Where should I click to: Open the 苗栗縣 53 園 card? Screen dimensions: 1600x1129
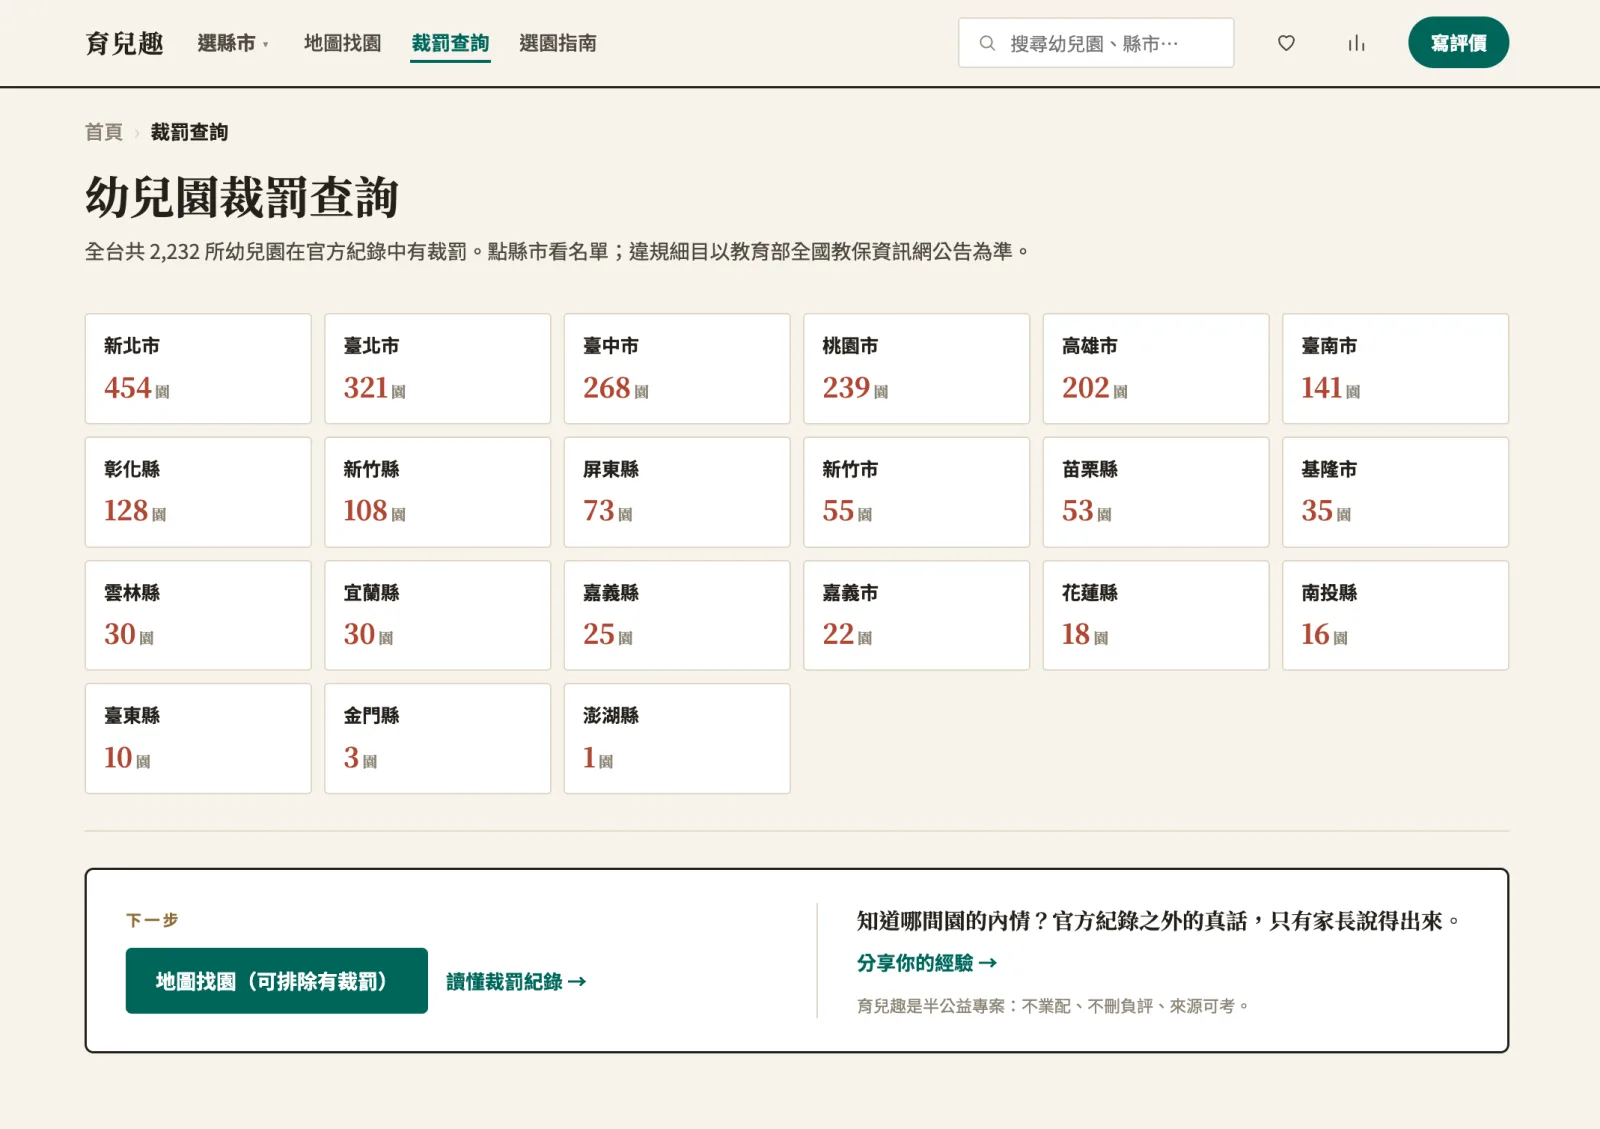click(x=1156, y=492)
